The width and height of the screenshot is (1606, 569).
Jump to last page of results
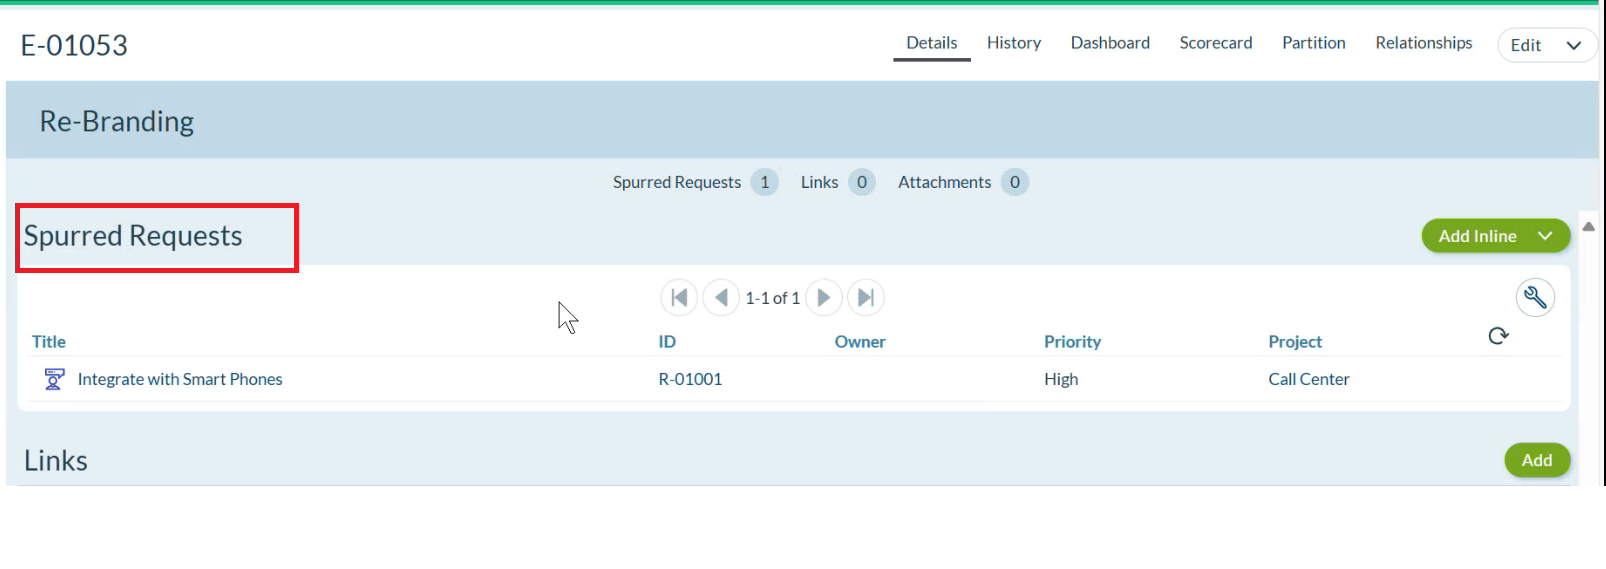click(x=866, y=298)
